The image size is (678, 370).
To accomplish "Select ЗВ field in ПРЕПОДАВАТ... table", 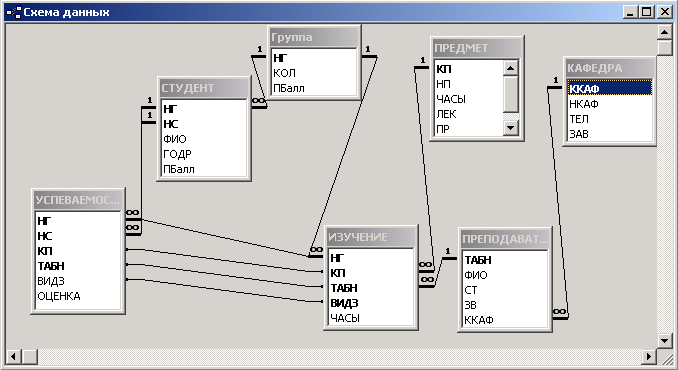I will (x=505, y=305).
